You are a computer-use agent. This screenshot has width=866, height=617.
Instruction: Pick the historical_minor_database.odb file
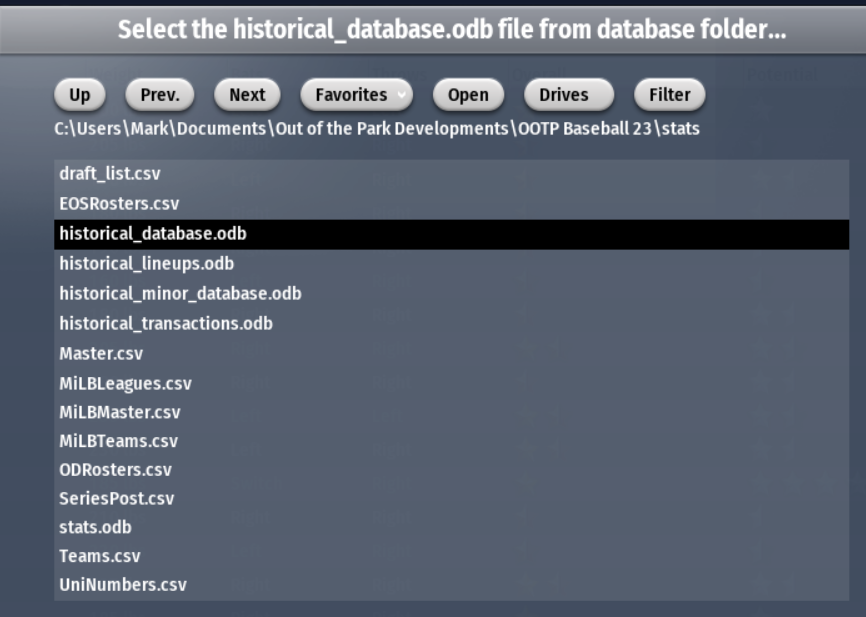[x=180, y=294]
